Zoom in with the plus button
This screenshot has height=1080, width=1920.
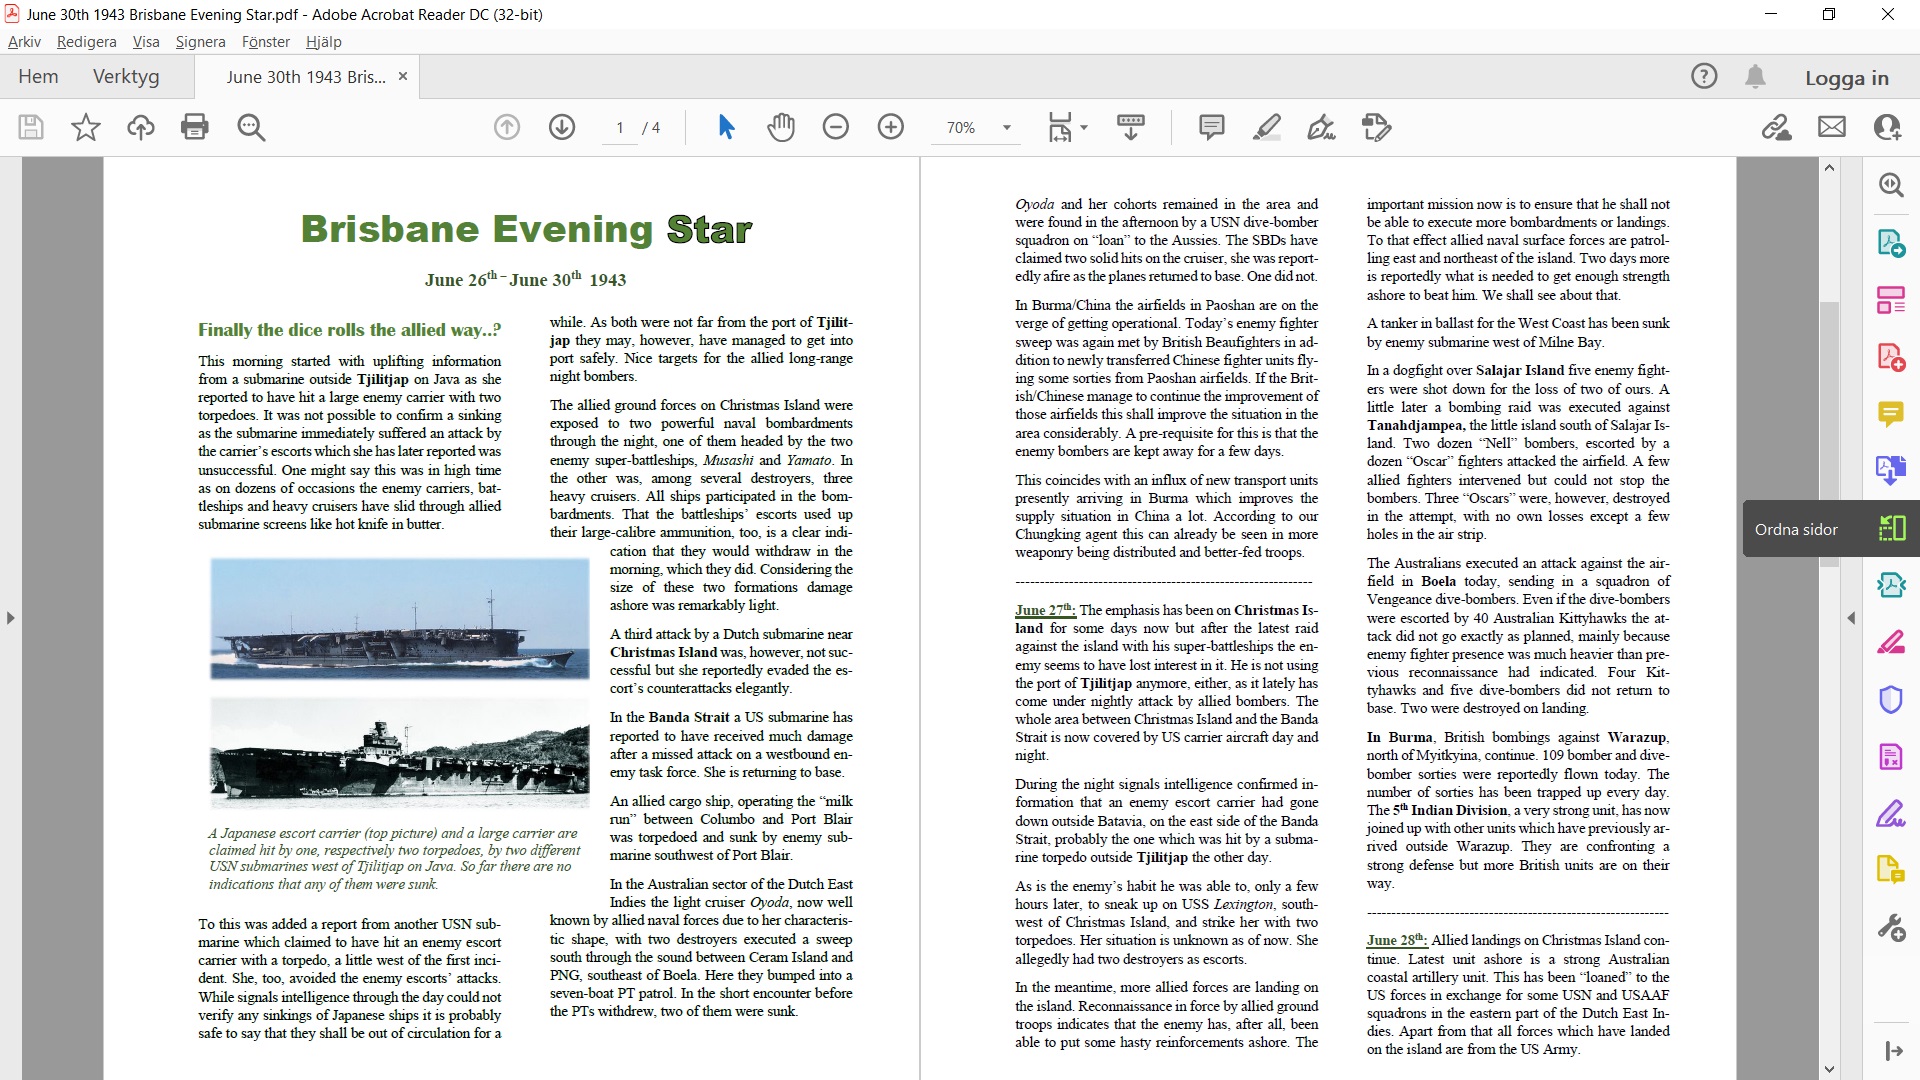point(890,127)
